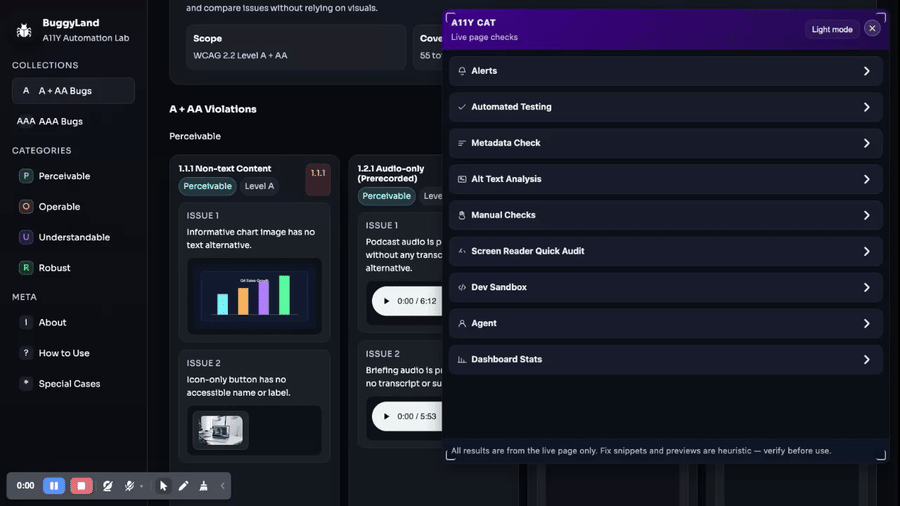Expand the Alerts section chevron
The image size is (900, 506).
(x=866, y=71)
